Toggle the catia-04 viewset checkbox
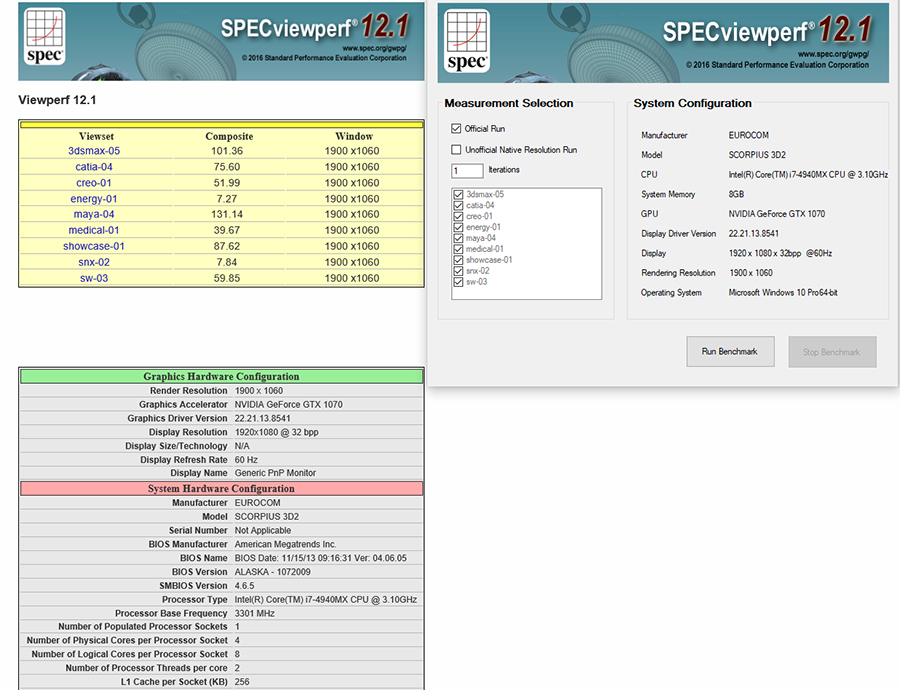The width and height of the screenshot is (900, 690). (459, 205)
